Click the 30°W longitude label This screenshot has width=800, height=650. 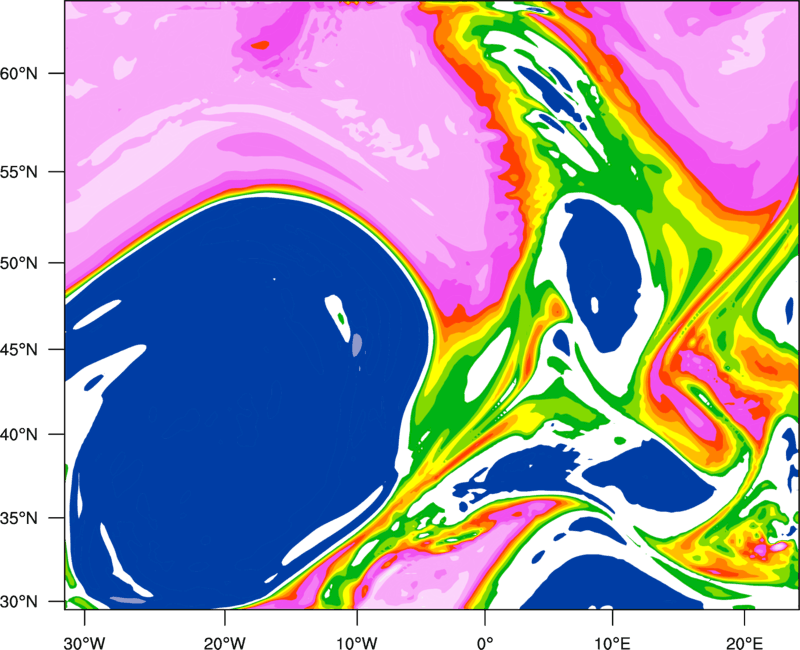[85, 643]
